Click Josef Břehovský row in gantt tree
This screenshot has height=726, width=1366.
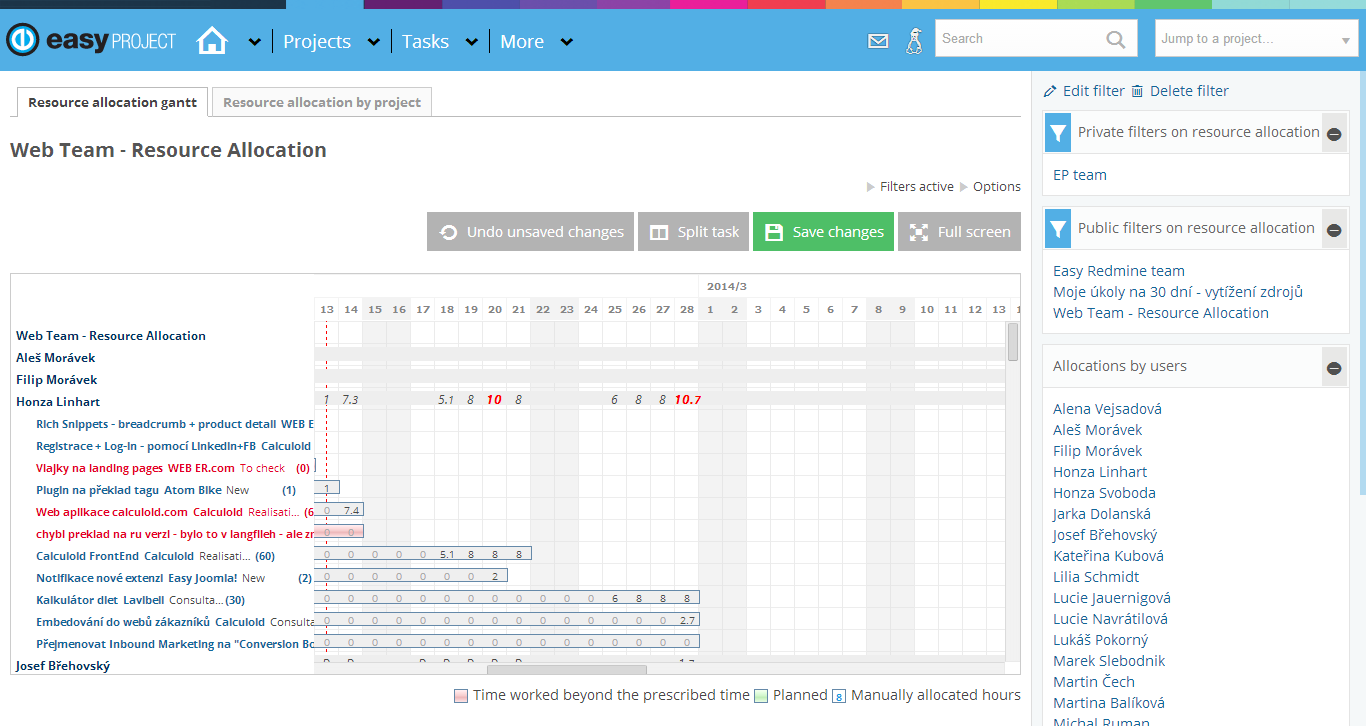click(x=63, y=666)
